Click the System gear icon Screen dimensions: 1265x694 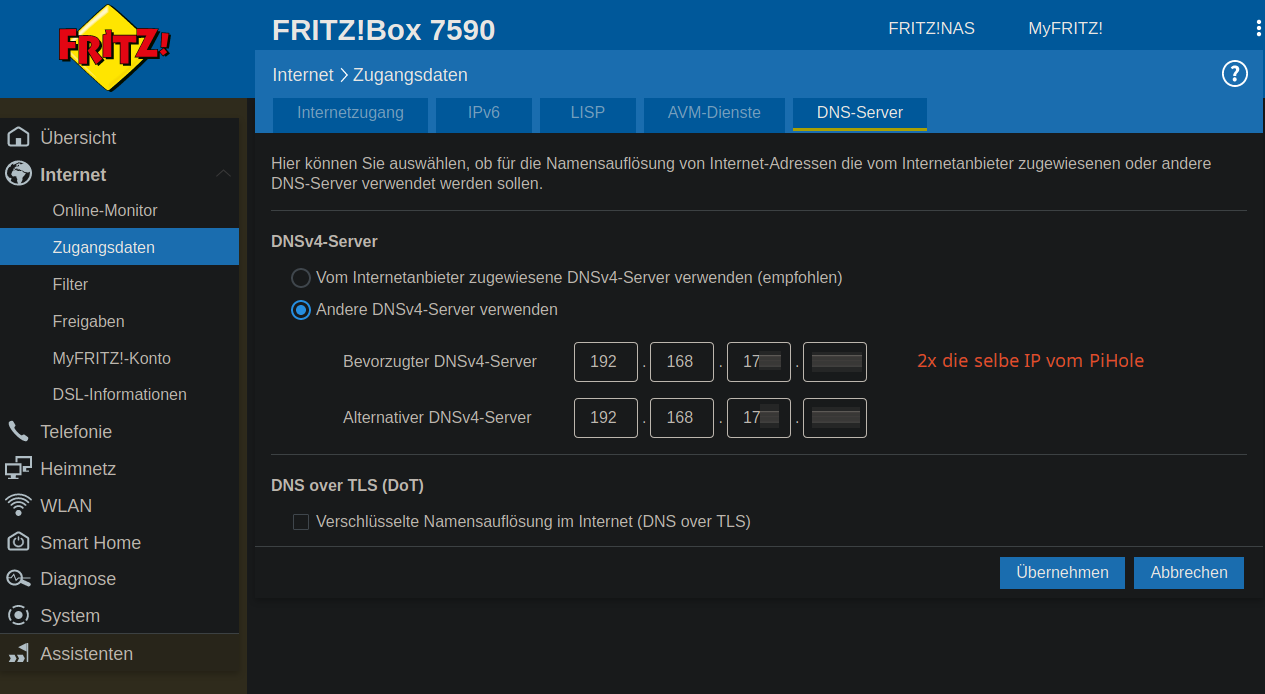click(x=18, y=615)
